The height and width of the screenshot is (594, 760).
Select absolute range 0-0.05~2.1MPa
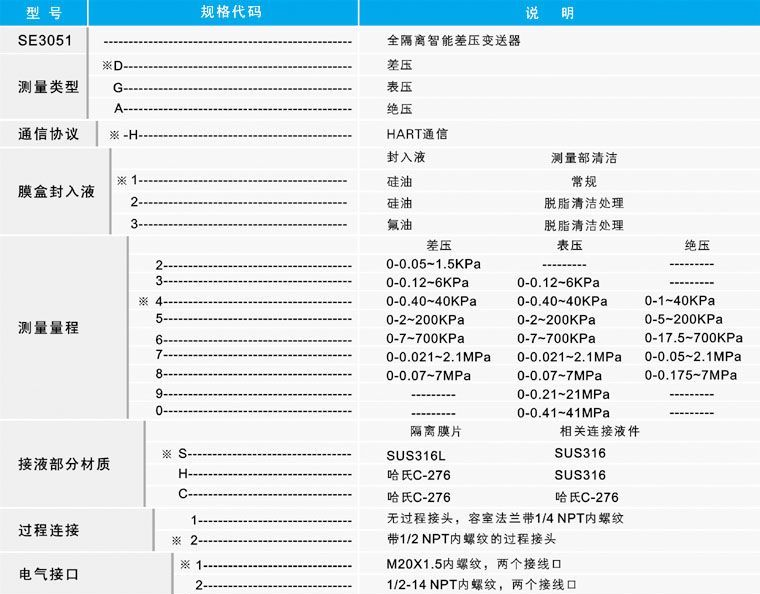click(693, 357)
